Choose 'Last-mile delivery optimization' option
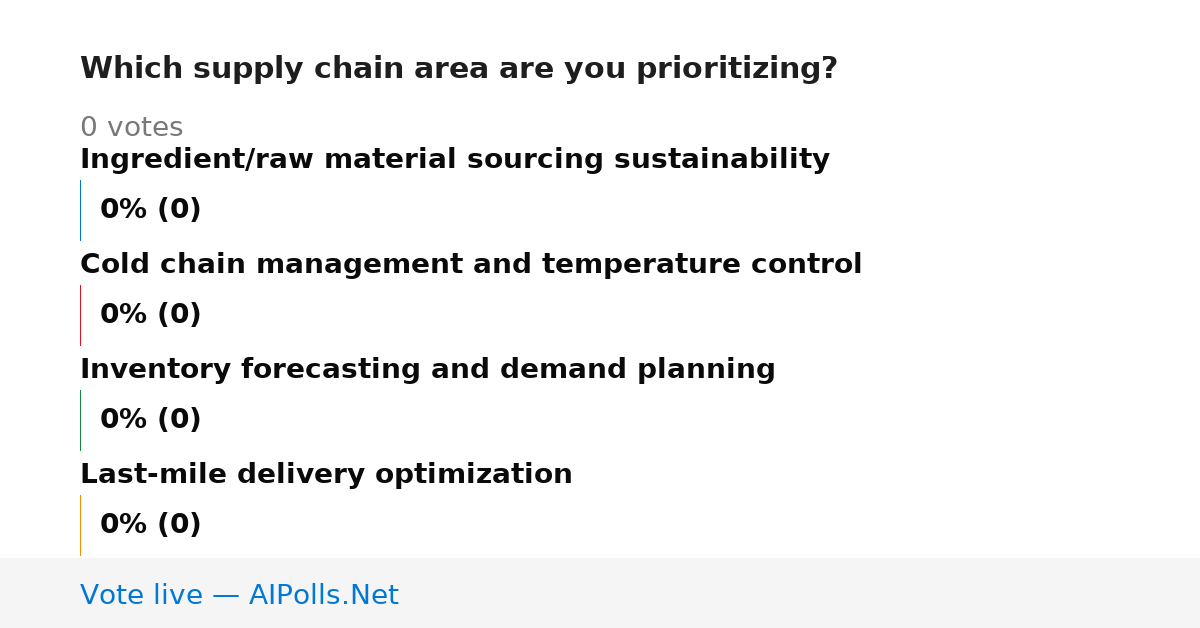 tap(326, 475)
